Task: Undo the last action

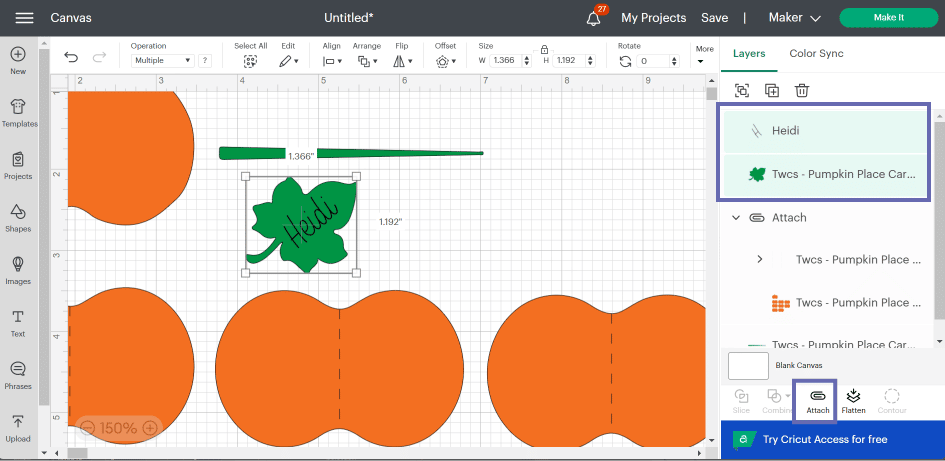Action: pyautogui.click(x=71, y=57)
